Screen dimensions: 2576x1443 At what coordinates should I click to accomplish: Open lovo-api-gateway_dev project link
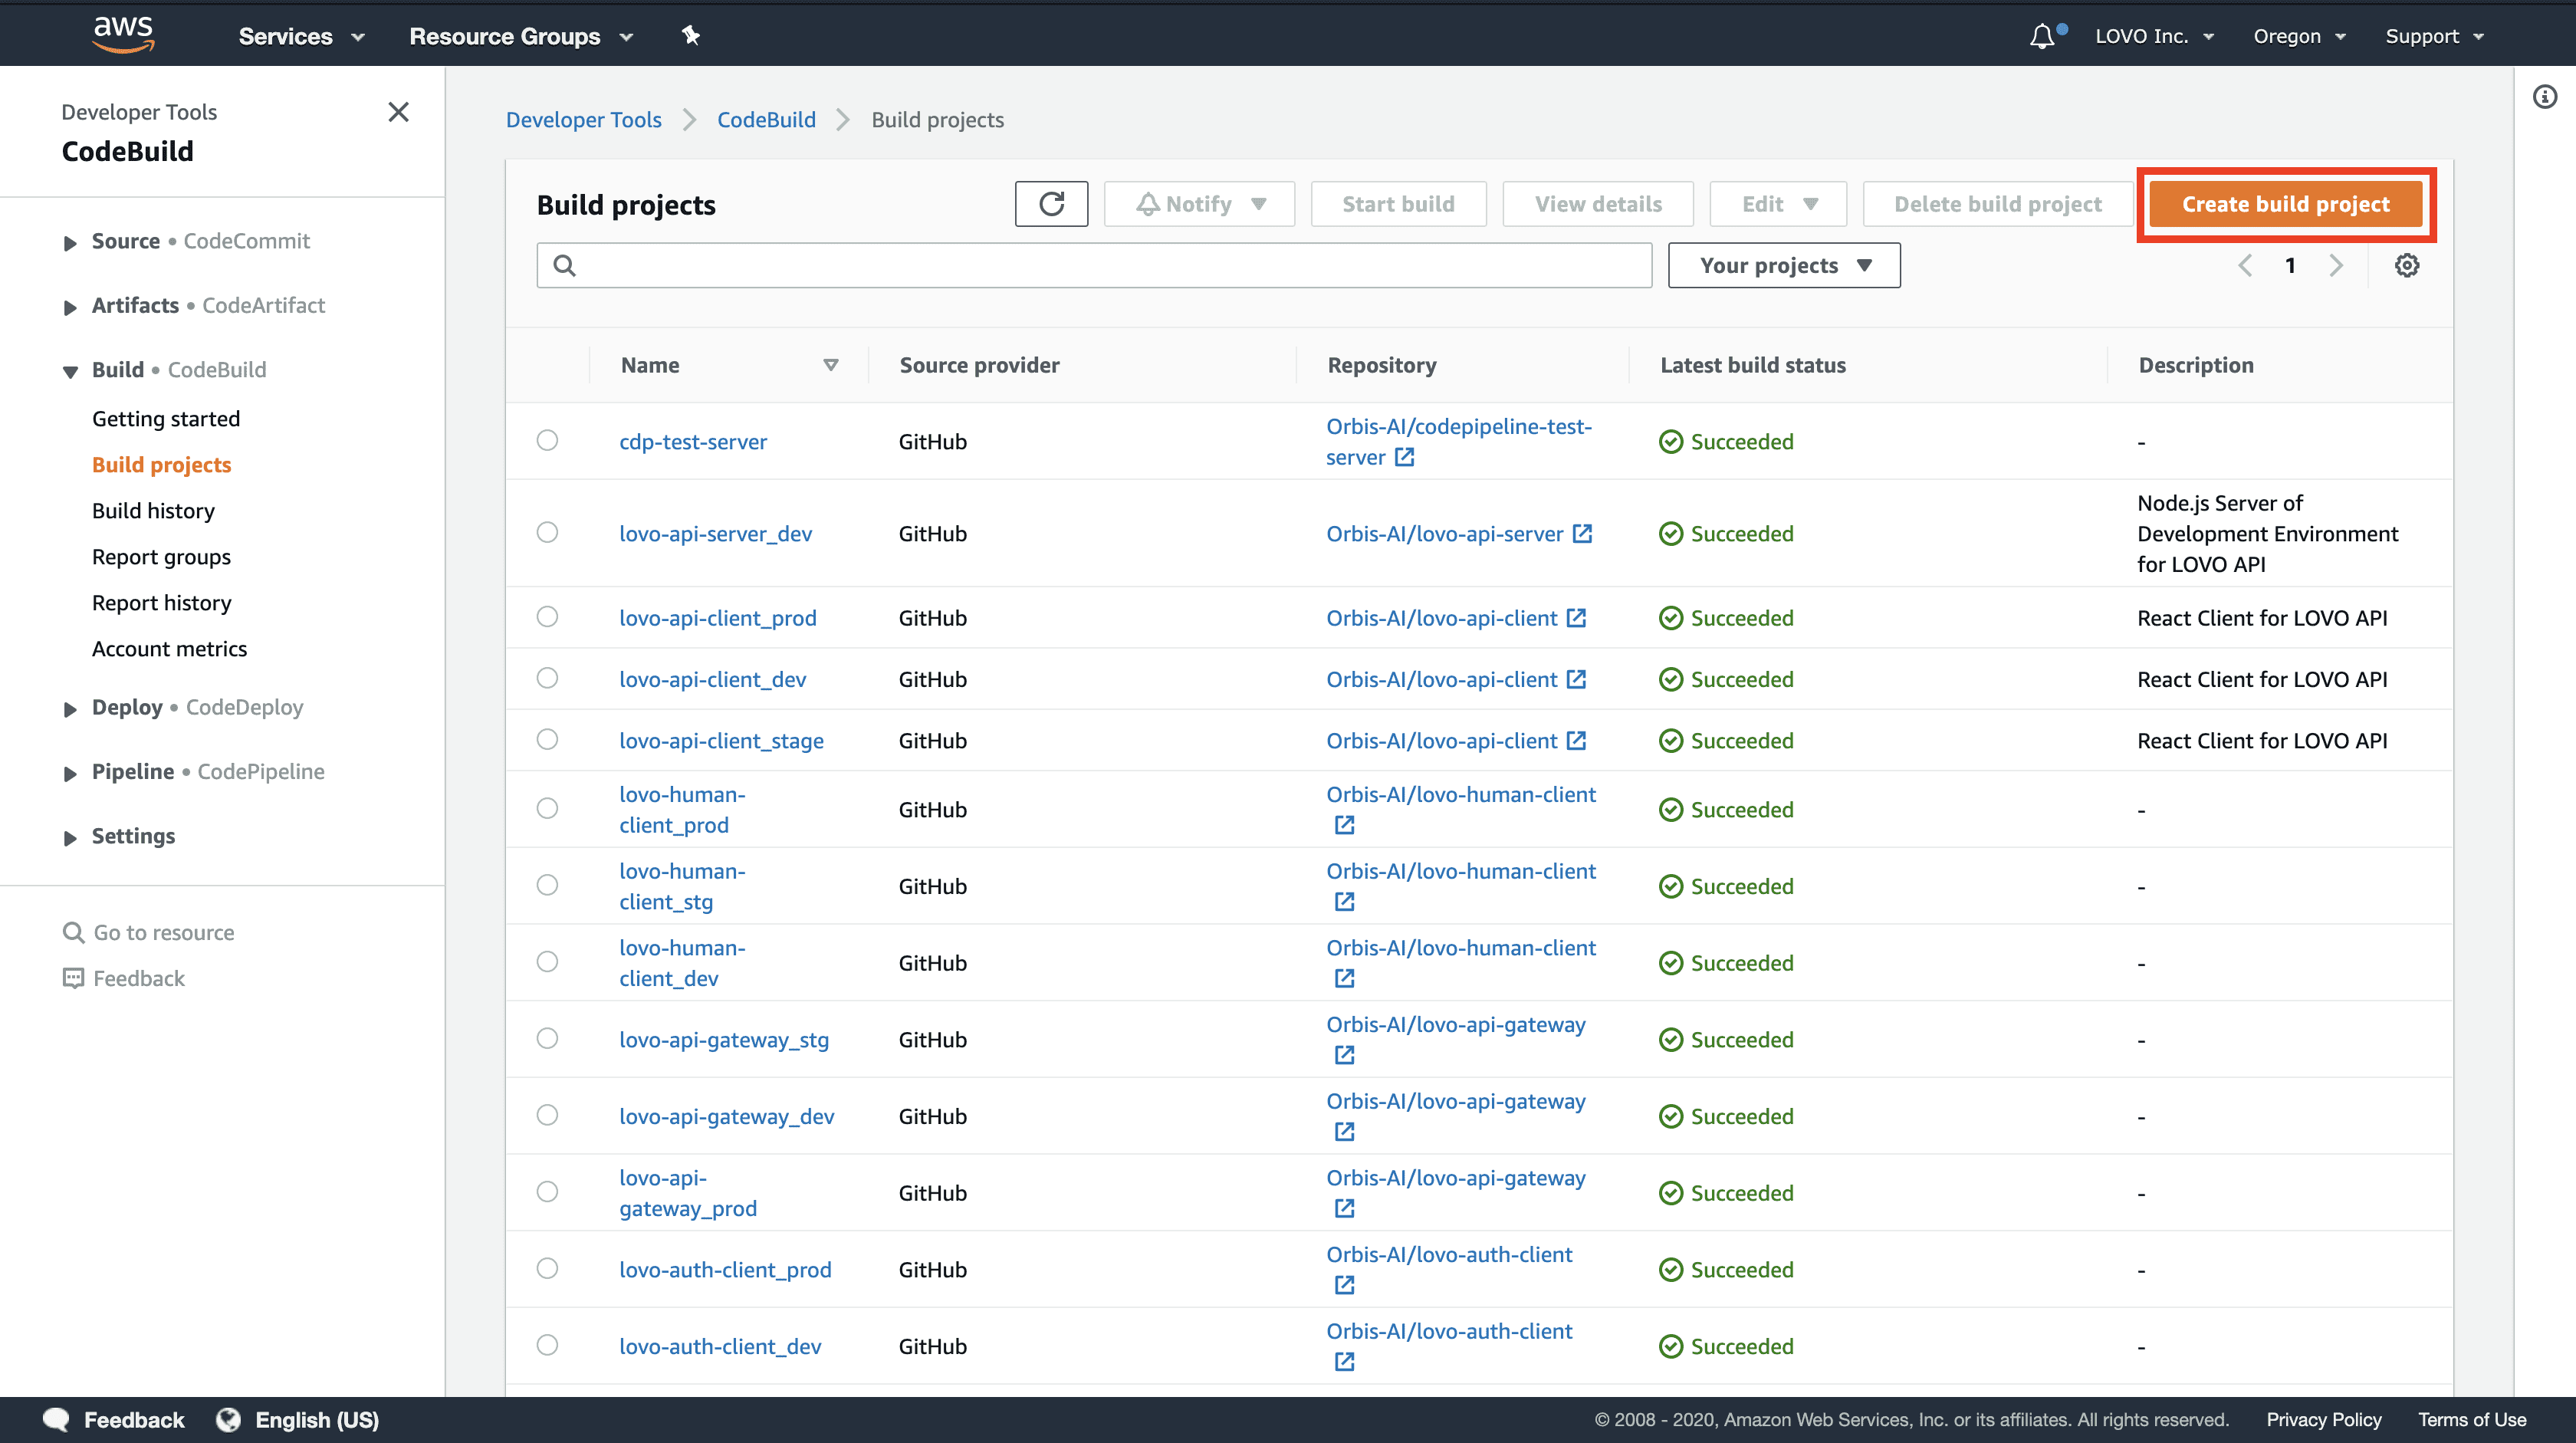(726, 1116)
